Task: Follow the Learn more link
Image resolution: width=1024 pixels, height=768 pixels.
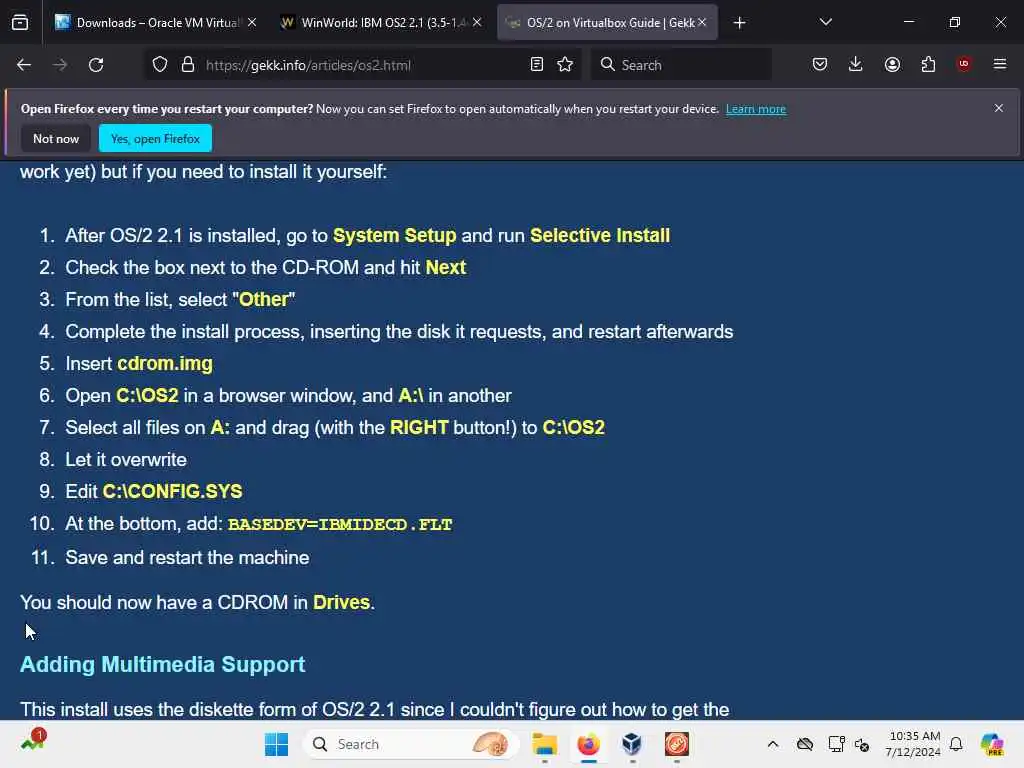Action: click(x=756, y=109)
